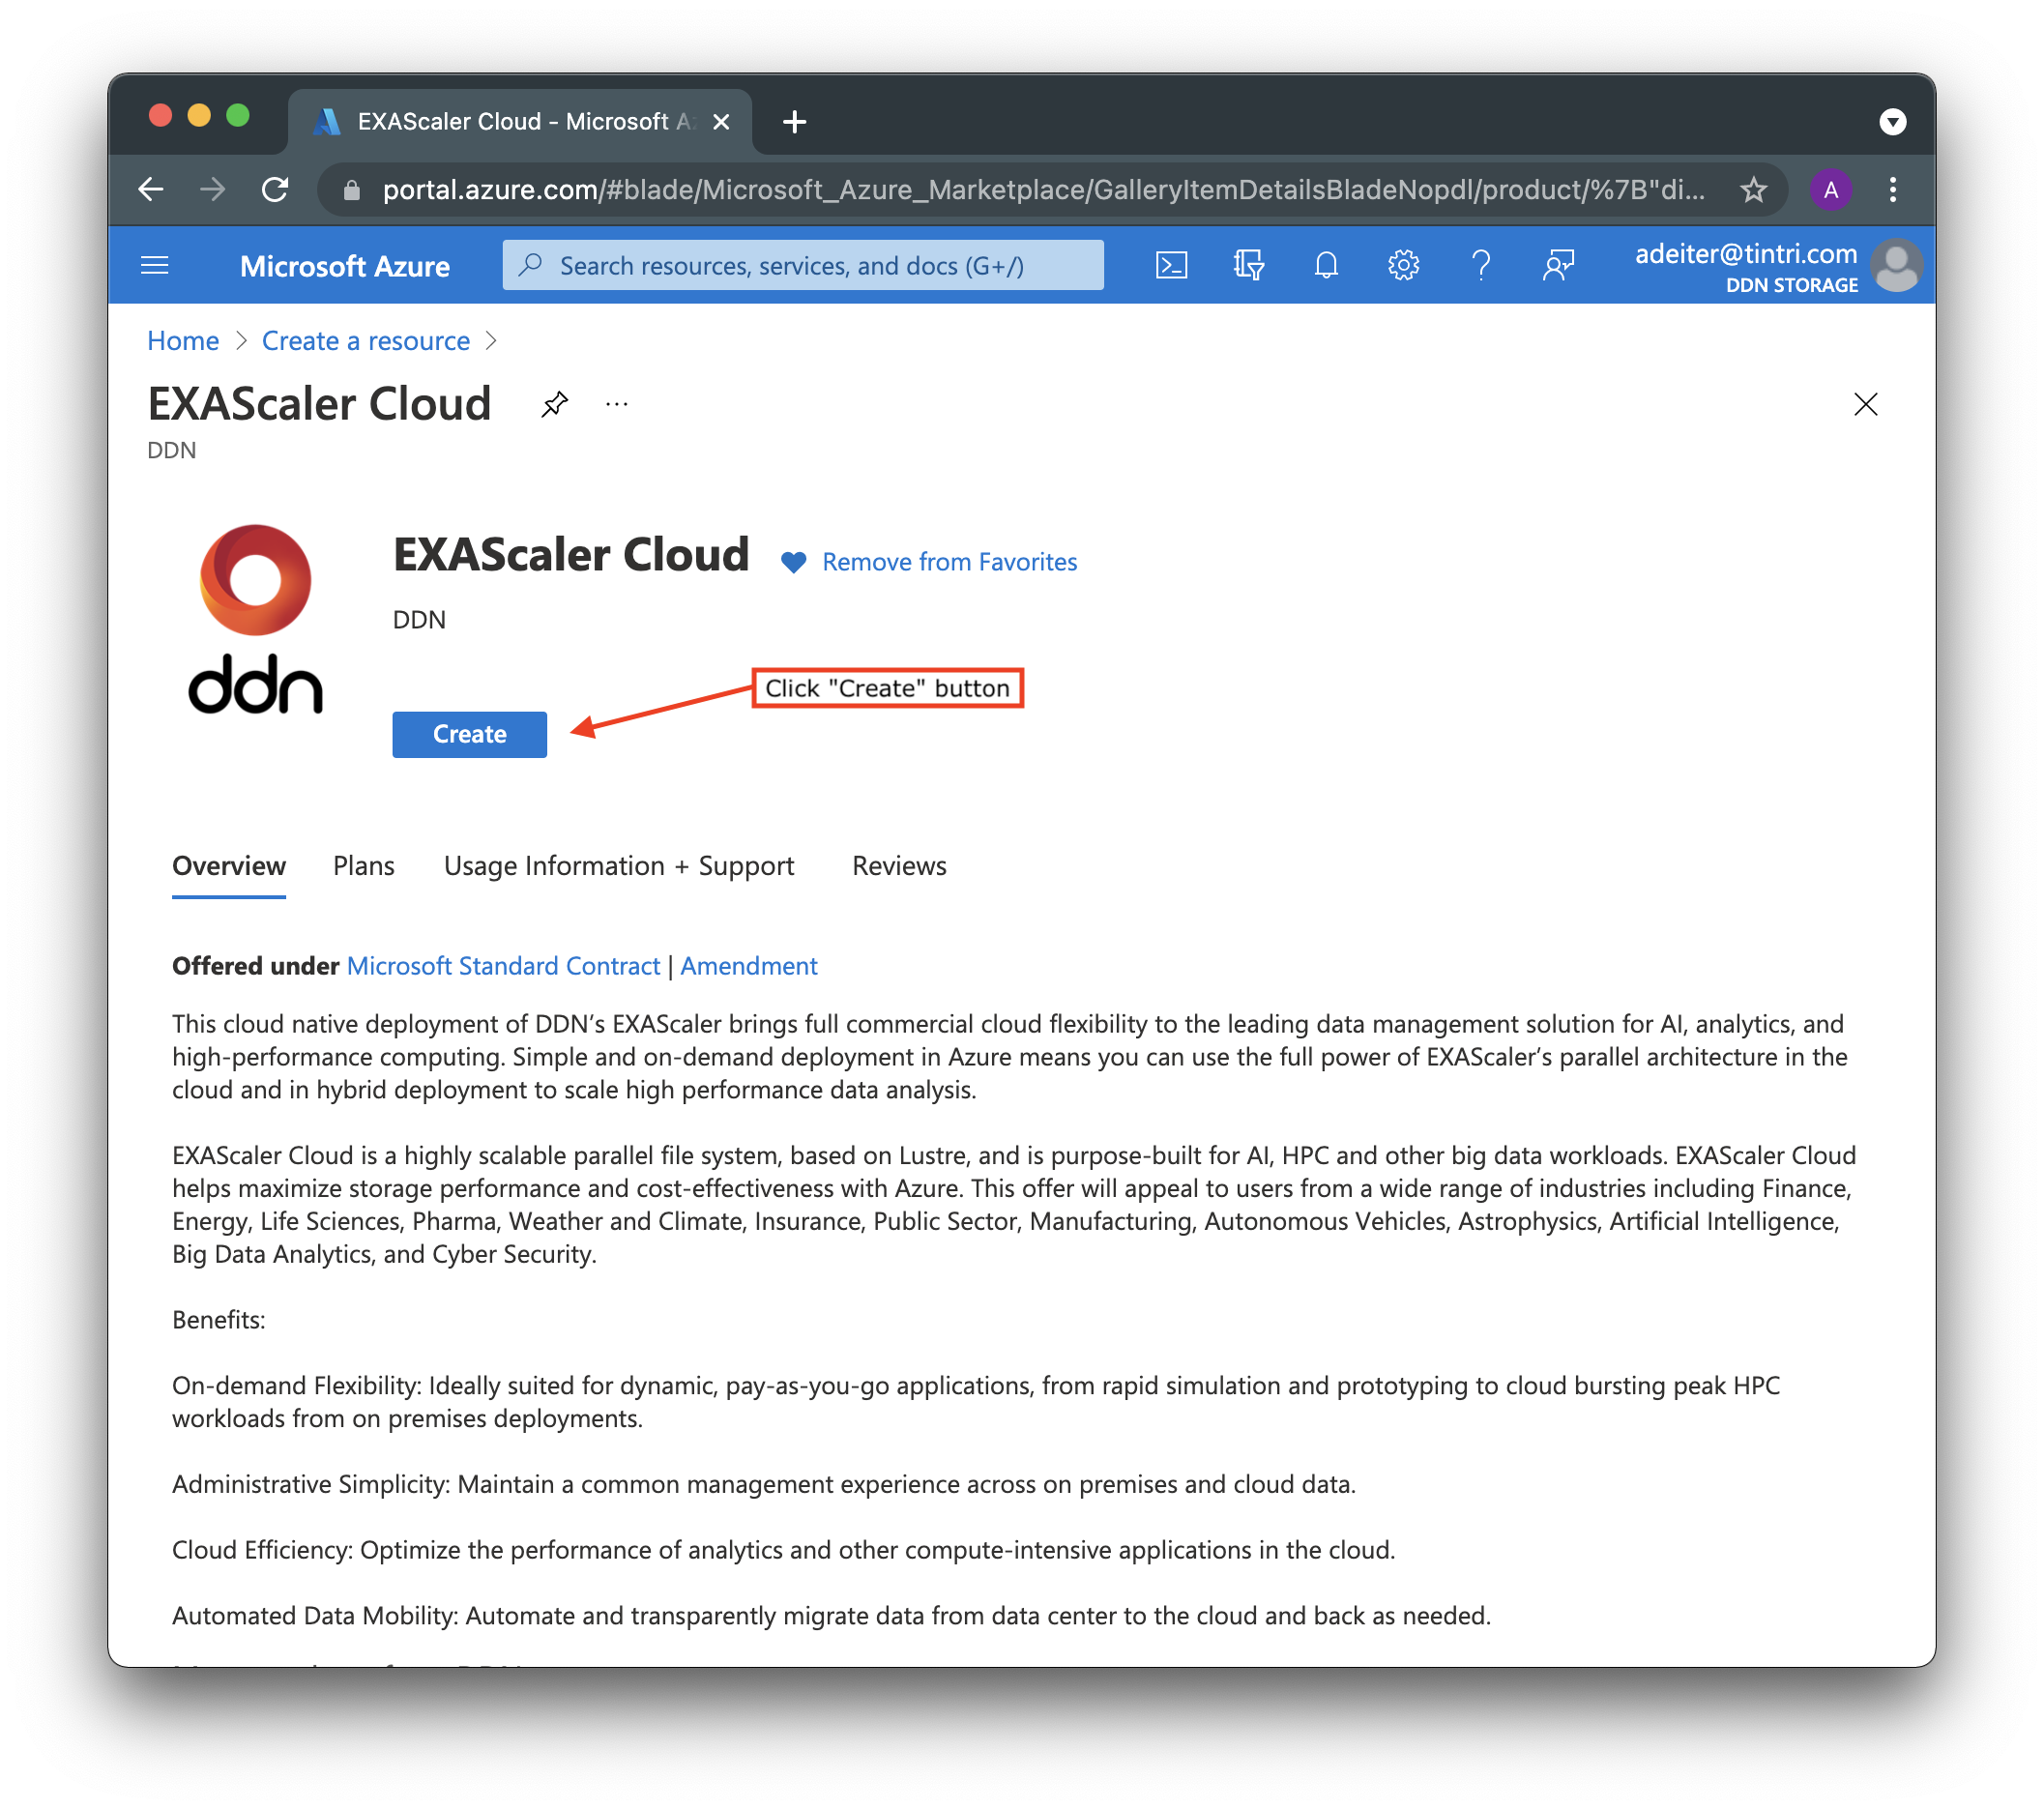Reload the browser page
Viewport: 2044px width, 1810px height.
click(x=275, y=190)
